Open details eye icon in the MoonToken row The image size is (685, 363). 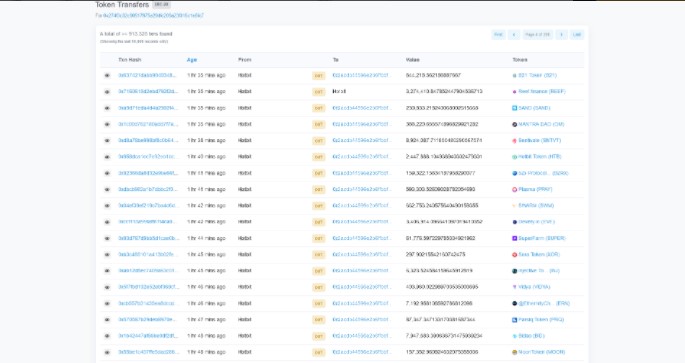(x=107, y=352)
